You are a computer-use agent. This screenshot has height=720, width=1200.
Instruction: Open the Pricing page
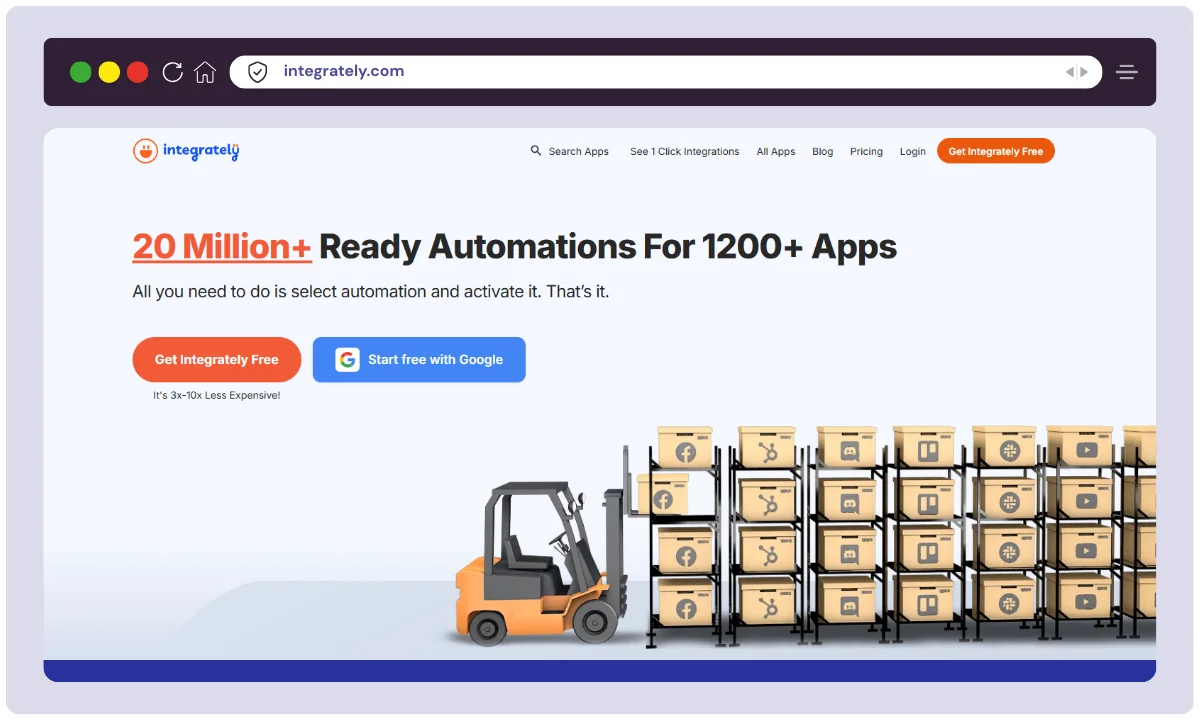[x=866, y=152]
